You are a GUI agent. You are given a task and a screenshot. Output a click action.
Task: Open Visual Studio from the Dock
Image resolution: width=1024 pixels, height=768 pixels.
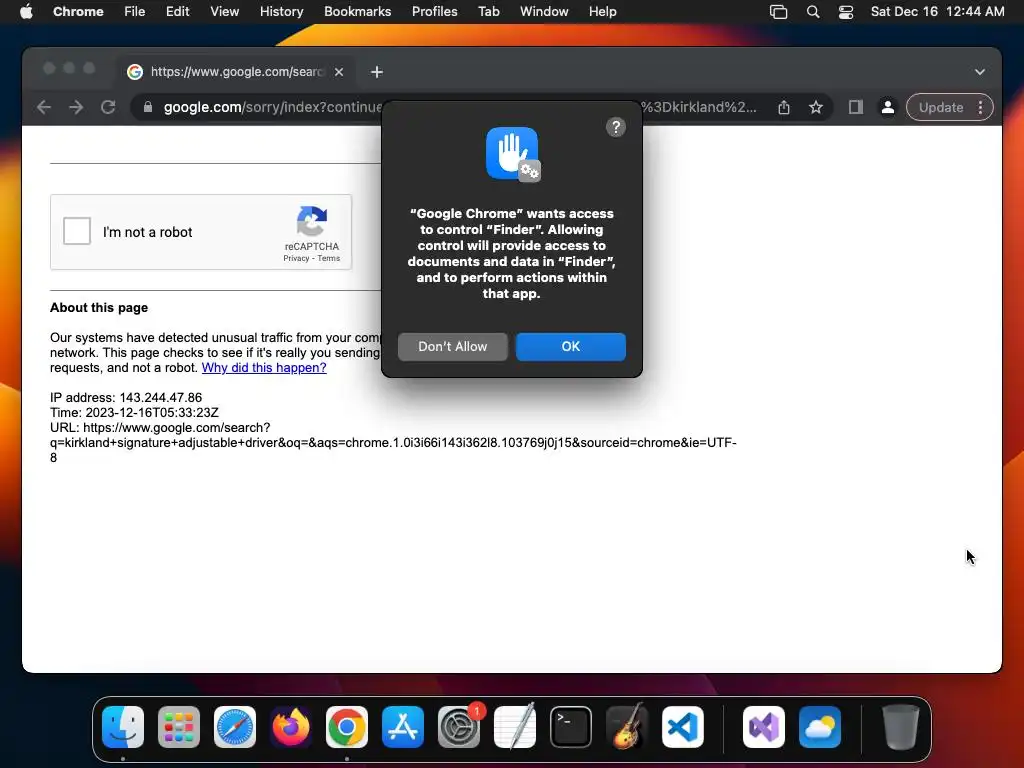764,727
